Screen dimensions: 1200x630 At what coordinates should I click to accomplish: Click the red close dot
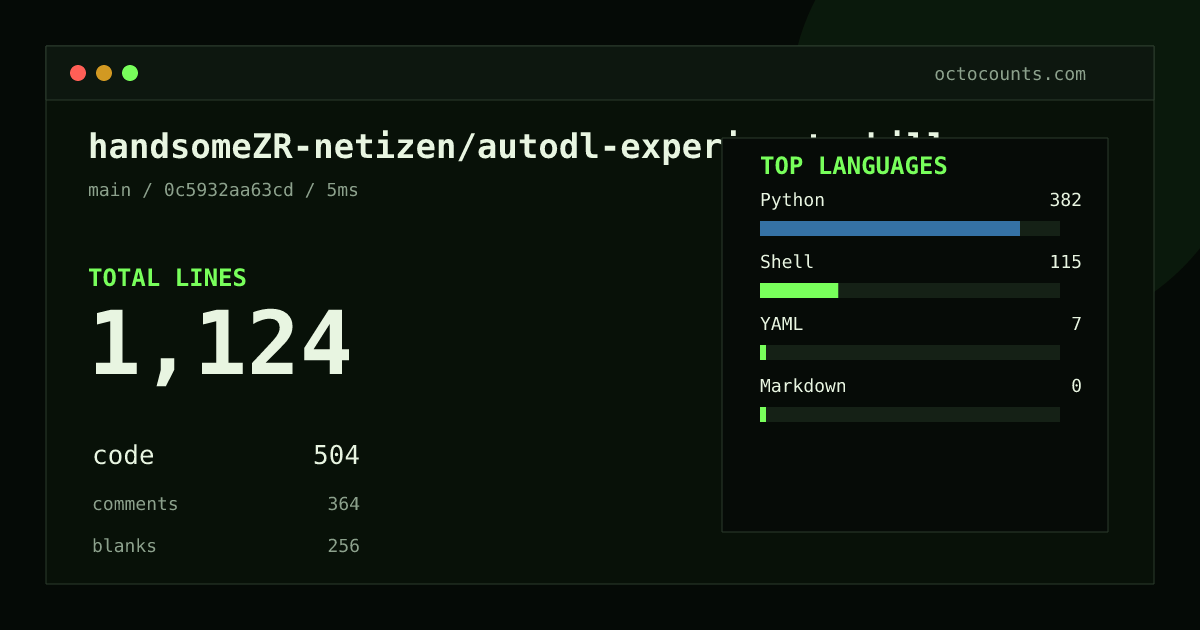click(78, 73)
